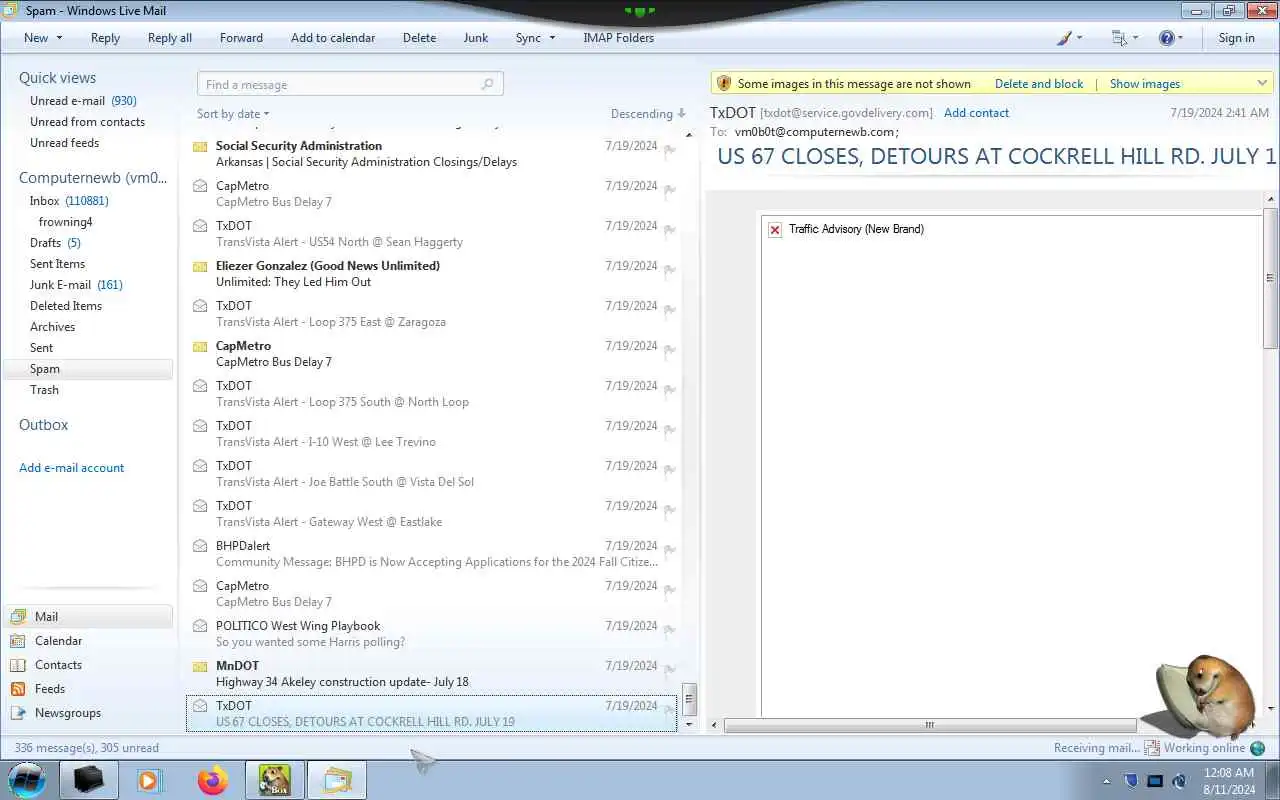The width and height of the screenshot is (1280, 800).
Task: Click envelope icon of Social Security Administration message
Action: 200,146
